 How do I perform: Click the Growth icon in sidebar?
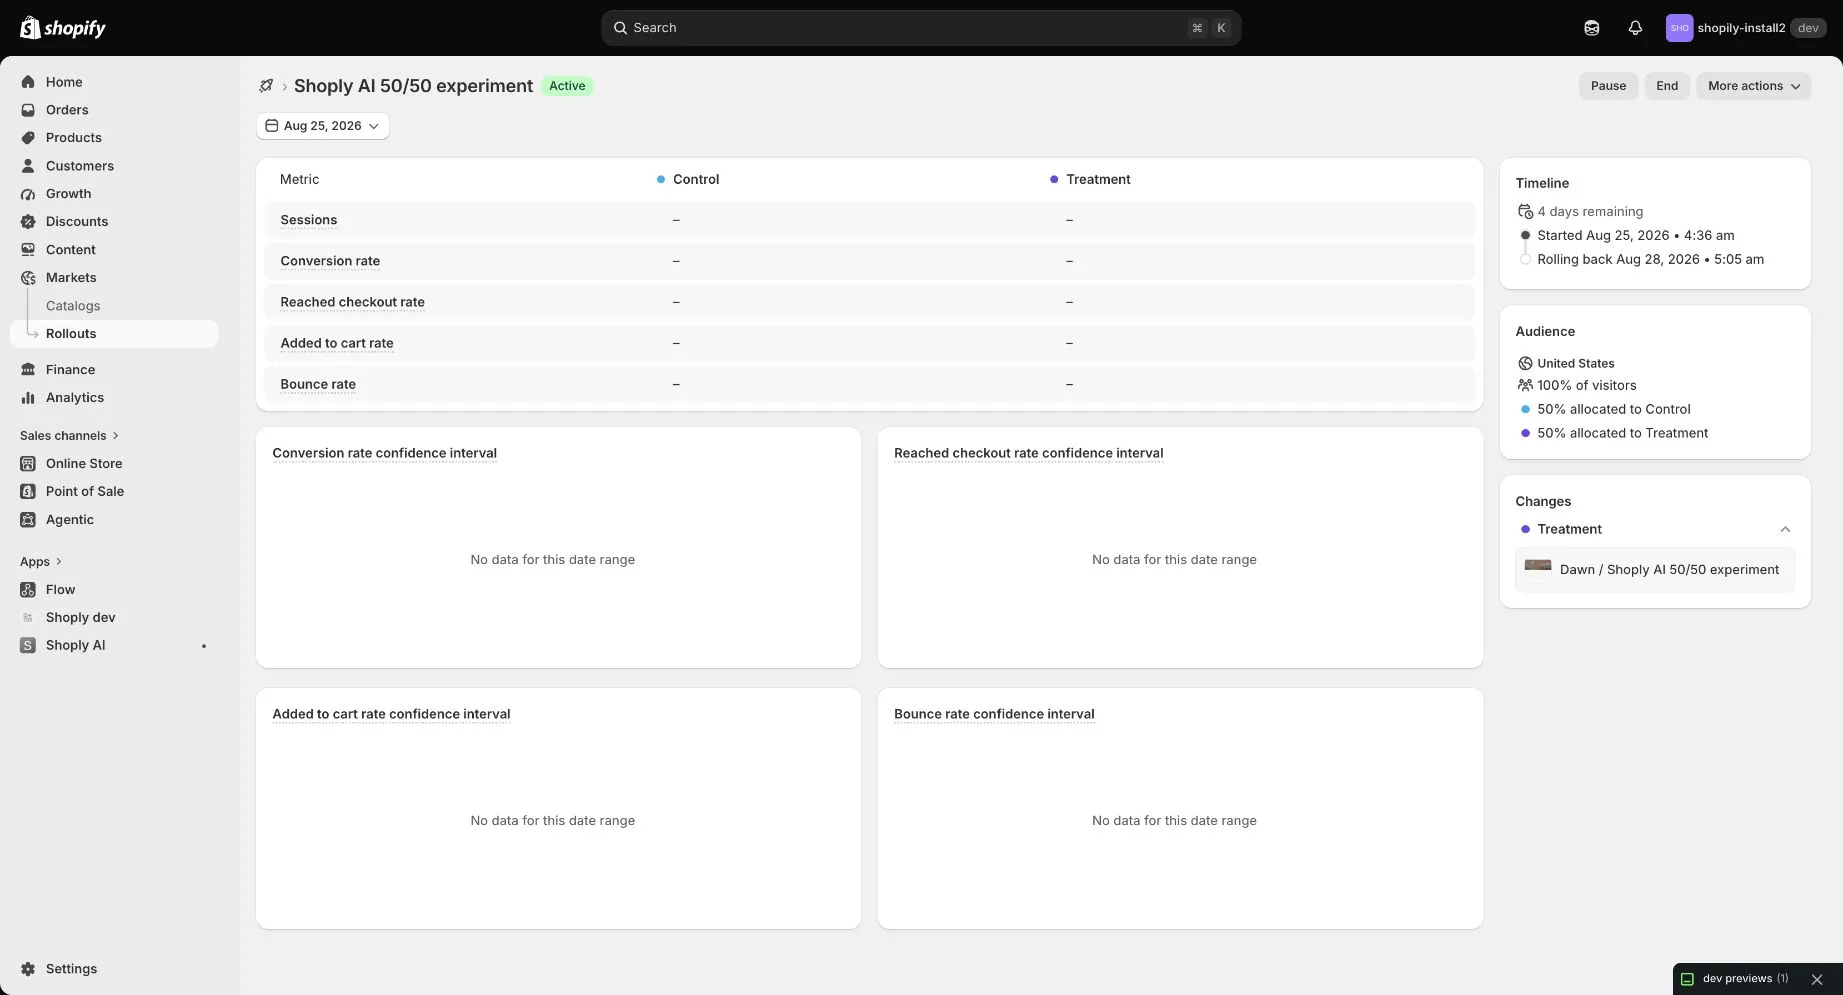tap(28, 194)
